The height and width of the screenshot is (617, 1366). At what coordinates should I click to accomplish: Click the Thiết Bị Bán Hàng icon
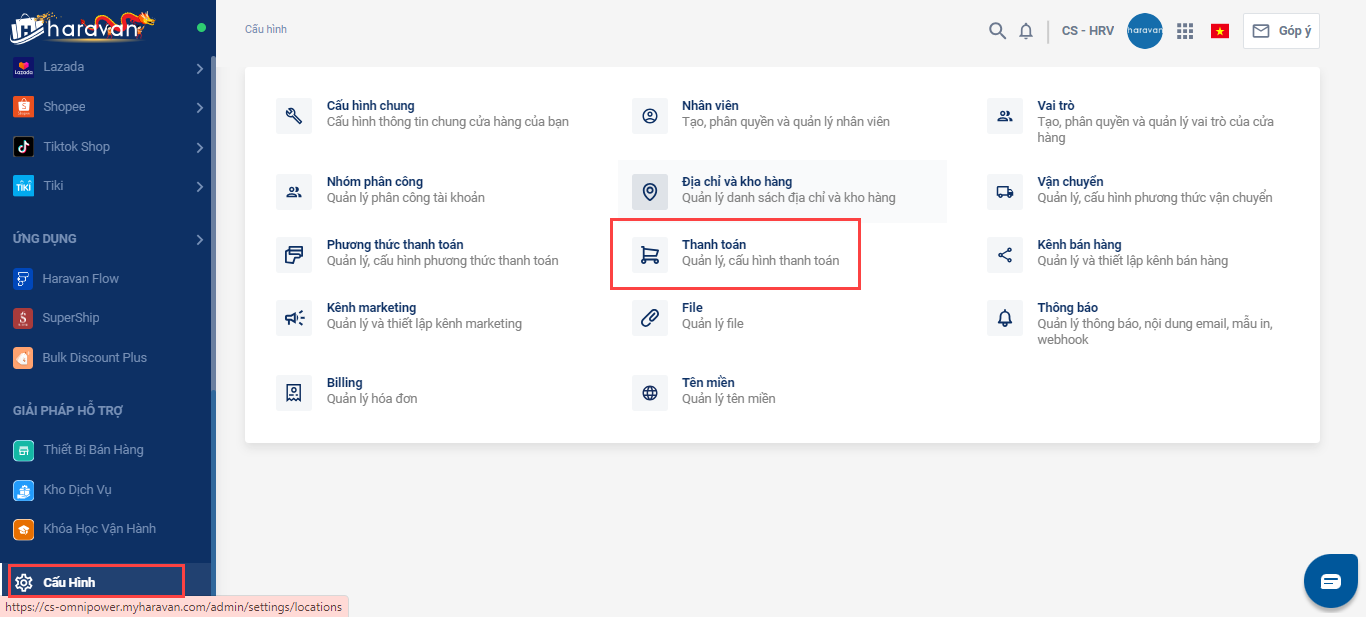24,450
